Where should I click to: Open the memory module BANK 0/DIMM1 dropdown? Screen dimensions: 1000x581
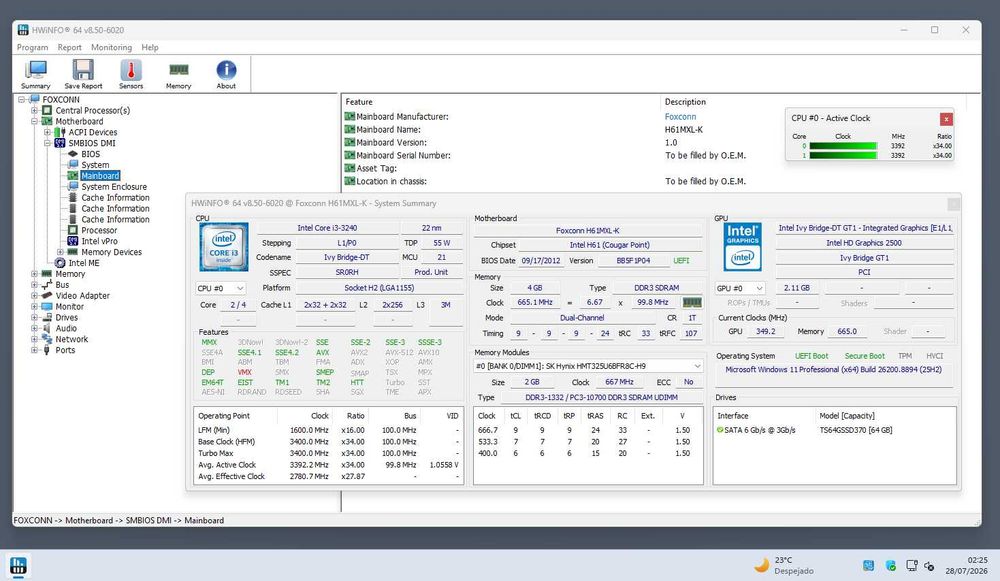588,366
